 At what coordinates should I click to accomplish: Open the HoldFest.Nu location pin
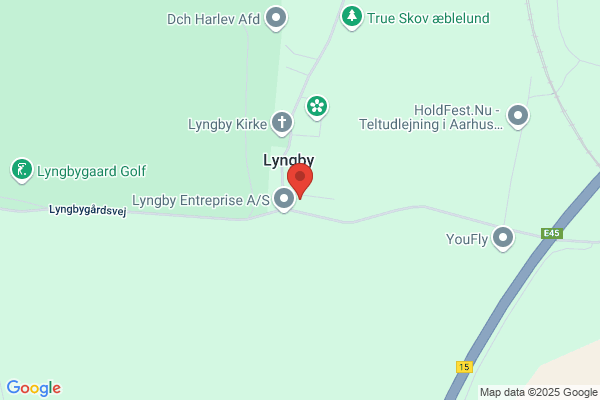[x=518, y=116]
